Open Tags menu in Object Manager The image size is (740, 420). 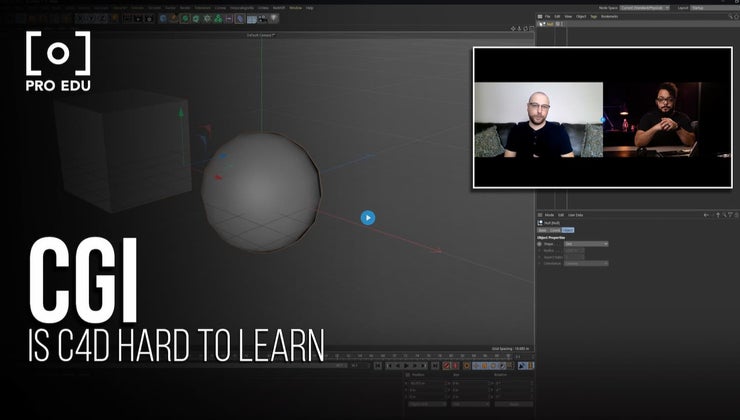click(x=594, y=17)
